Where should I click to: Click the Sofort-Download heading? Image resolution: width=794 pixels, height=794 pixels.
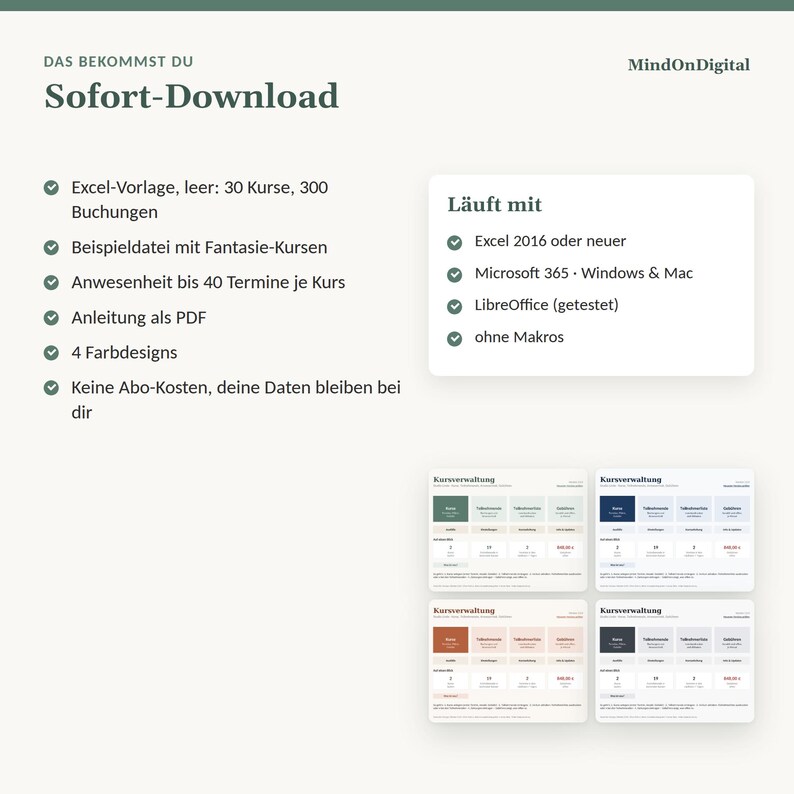coord(191,96)
